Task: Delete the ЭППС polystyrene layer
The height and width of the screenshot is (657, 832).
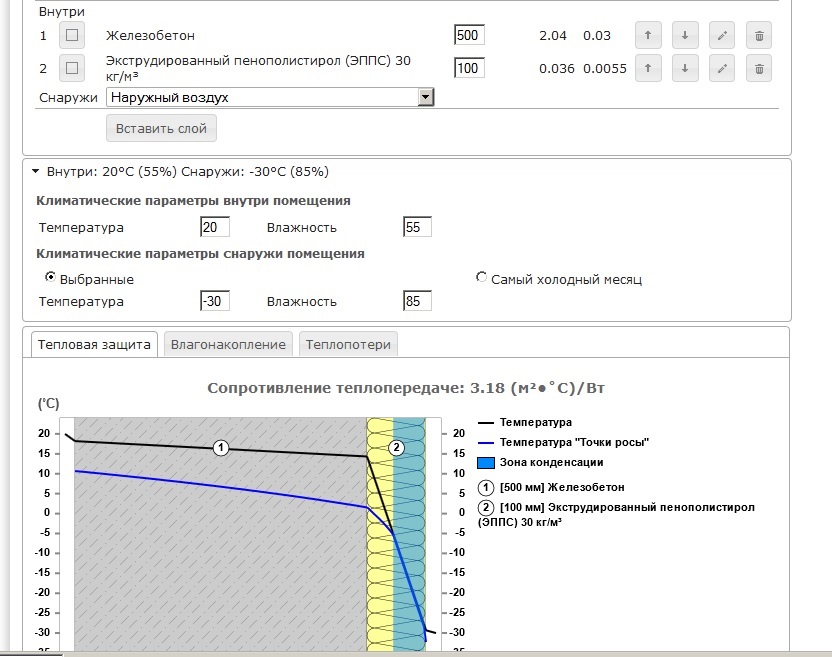Action: click(759, 69)
